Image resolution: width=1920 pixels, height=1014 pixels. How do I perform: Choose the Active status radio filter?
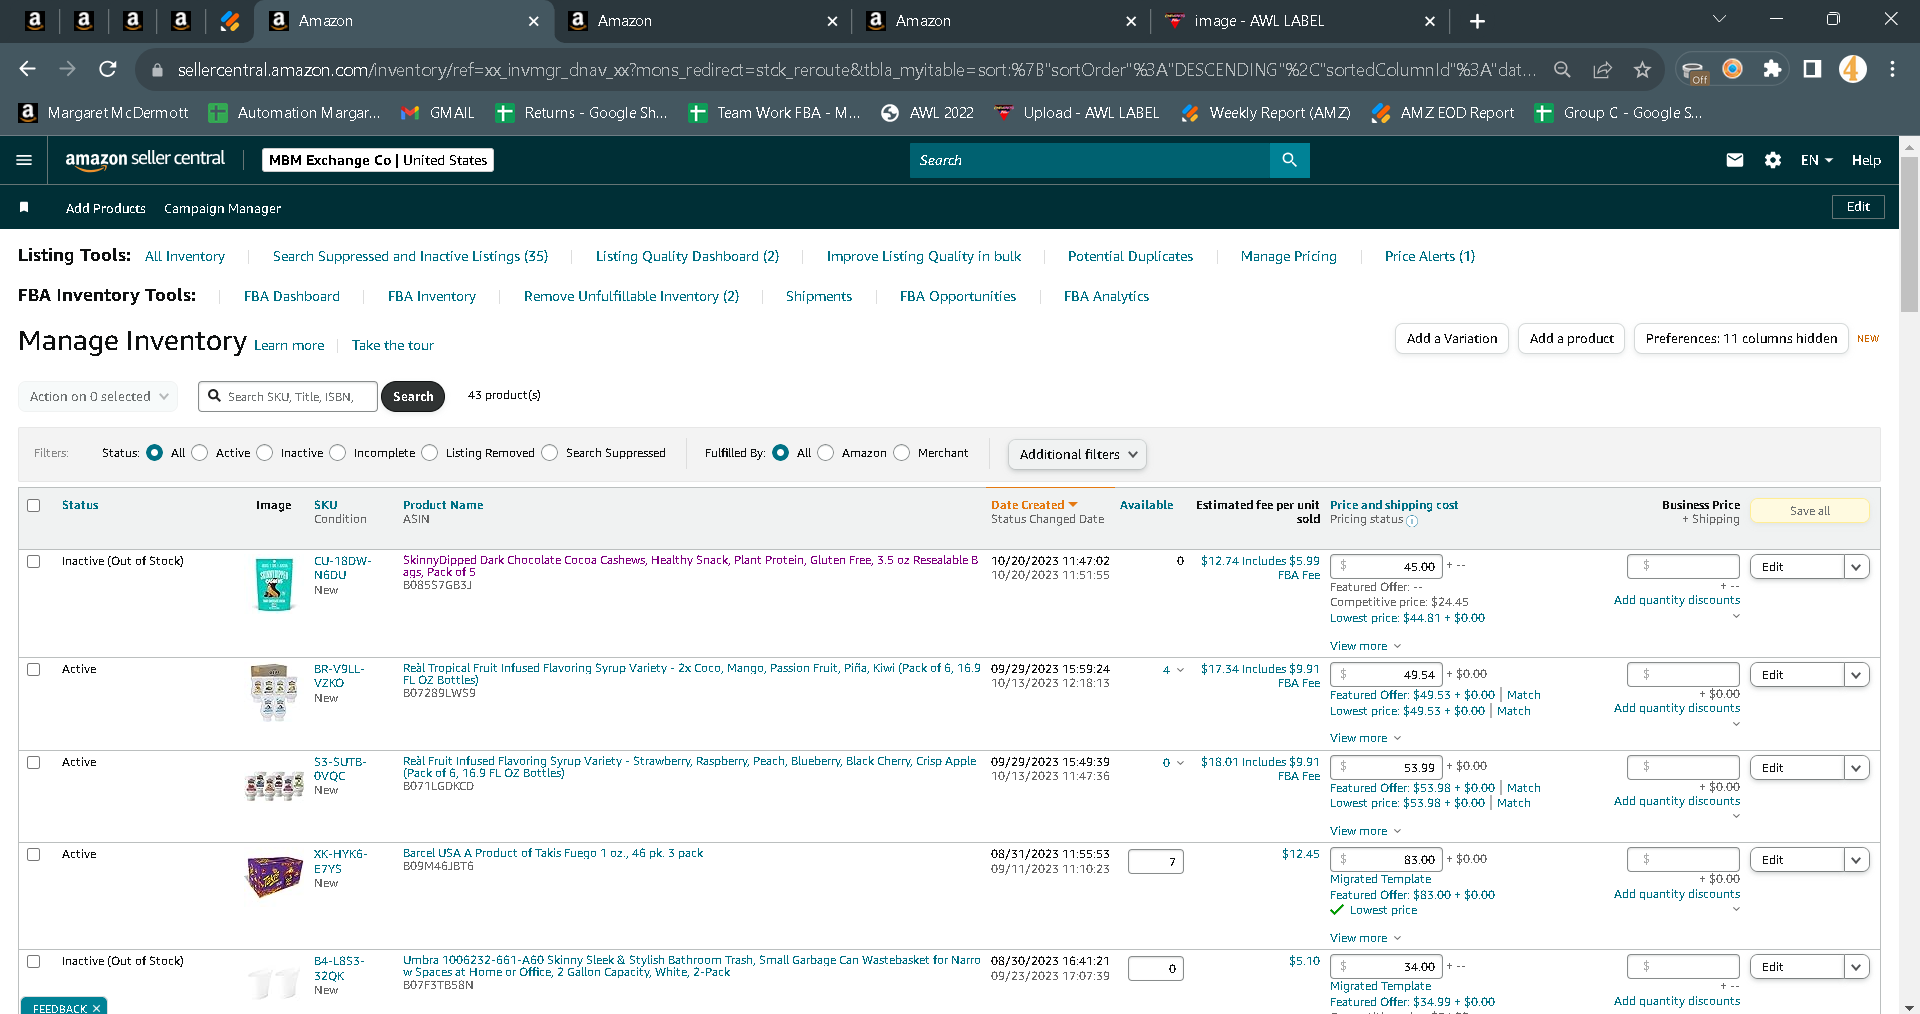pos(200,453)
